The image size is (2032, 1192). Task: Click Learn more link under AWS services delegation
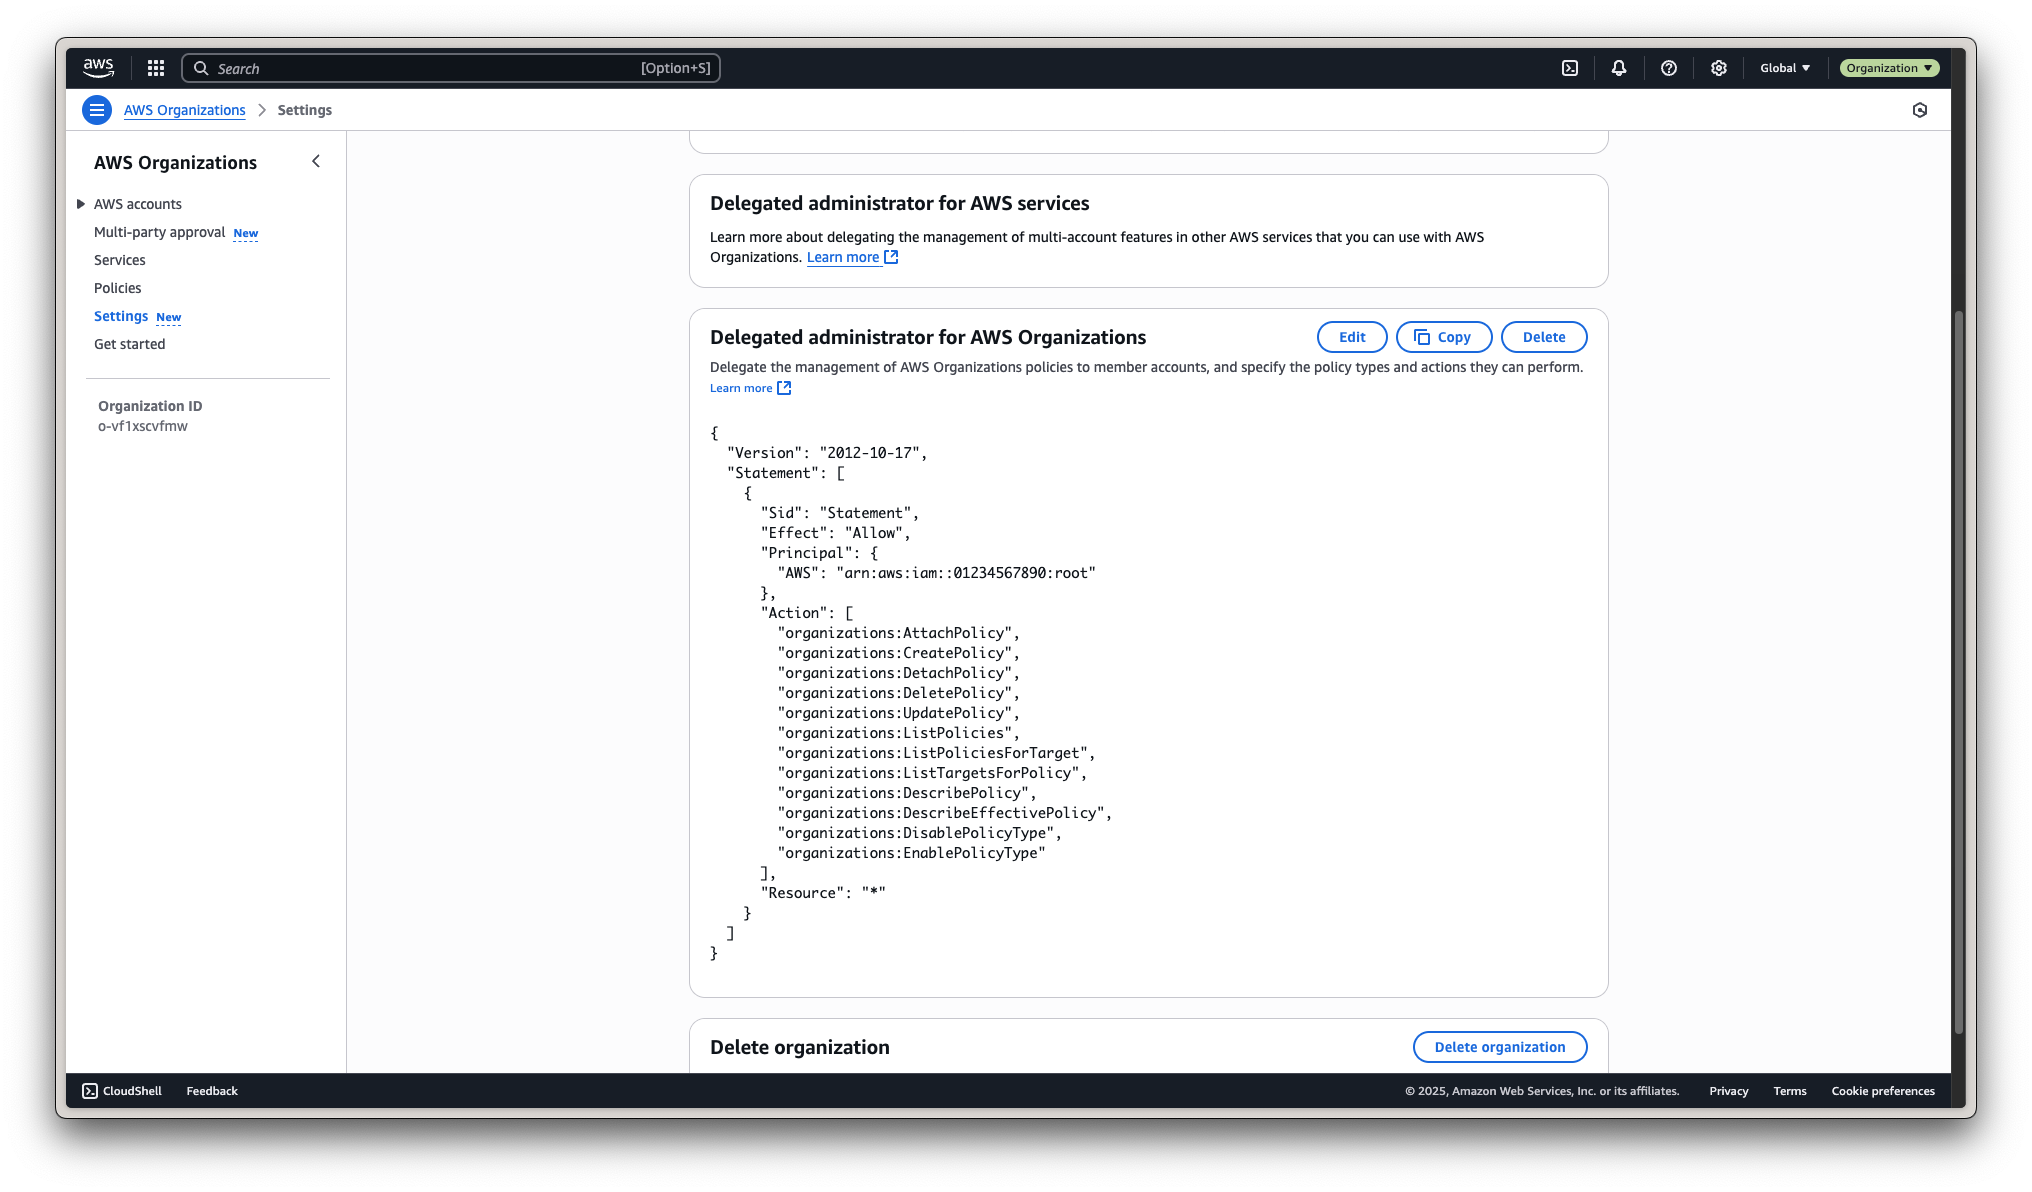pos(843,257)
